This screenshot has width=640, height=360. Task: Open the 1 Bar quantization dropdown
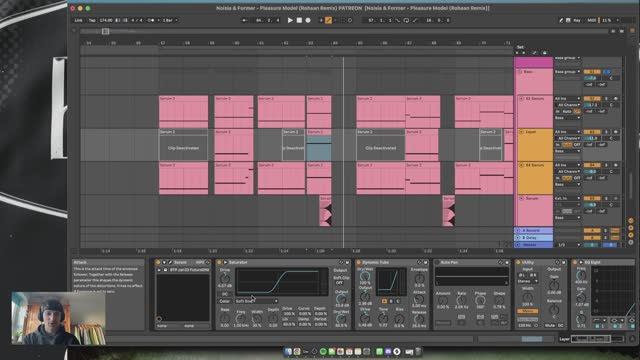pyautogui.click(x=169, y=20)
